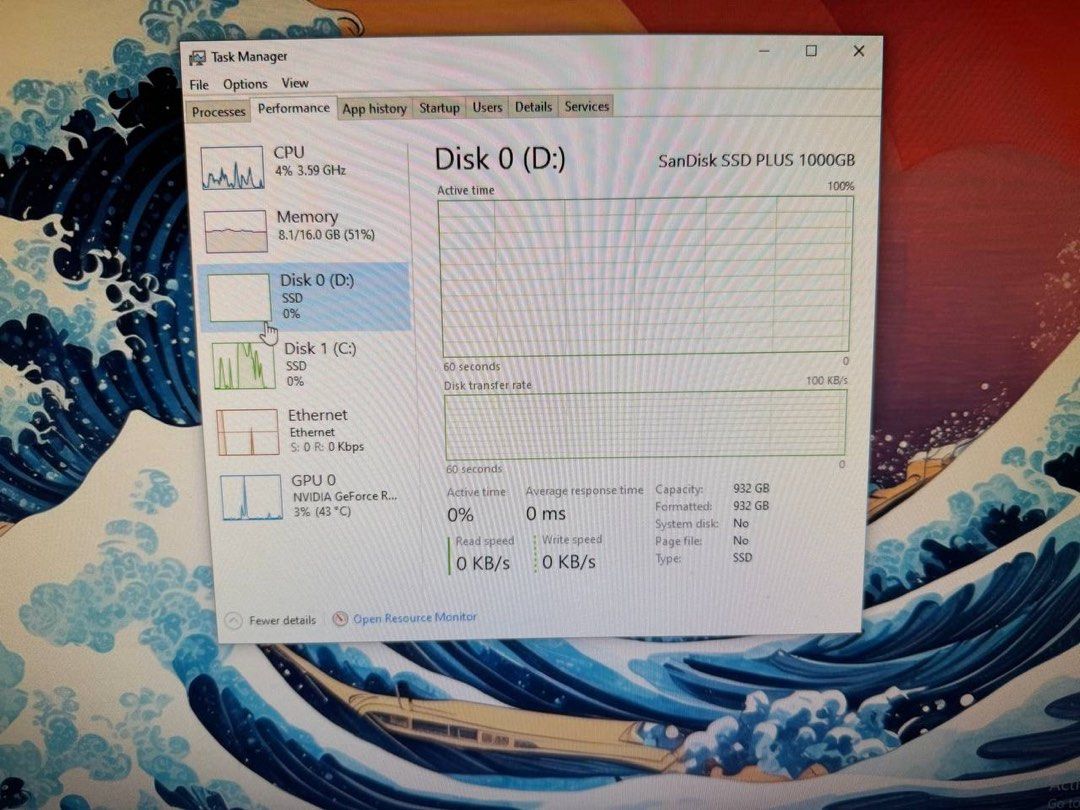Click the Active time 0% value

460,515
